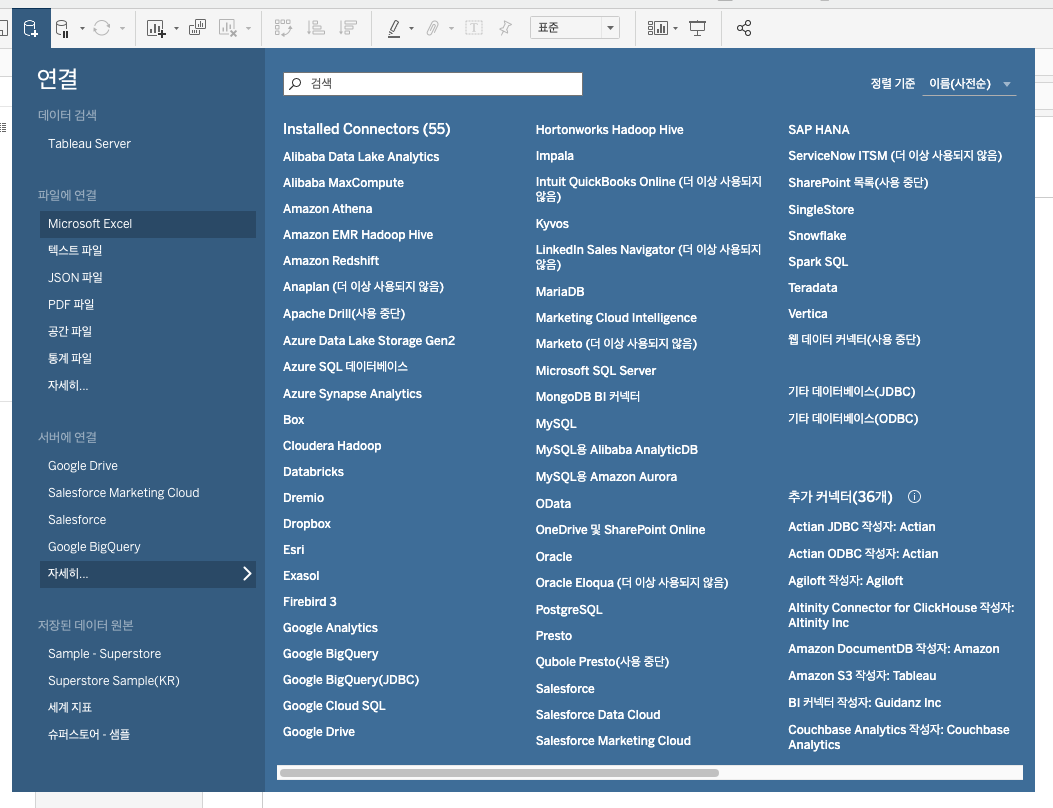The height and width of the screenshot is (808, 1053).
Task: Click the Fix Axes pin icon
Action: coord(505,28)
